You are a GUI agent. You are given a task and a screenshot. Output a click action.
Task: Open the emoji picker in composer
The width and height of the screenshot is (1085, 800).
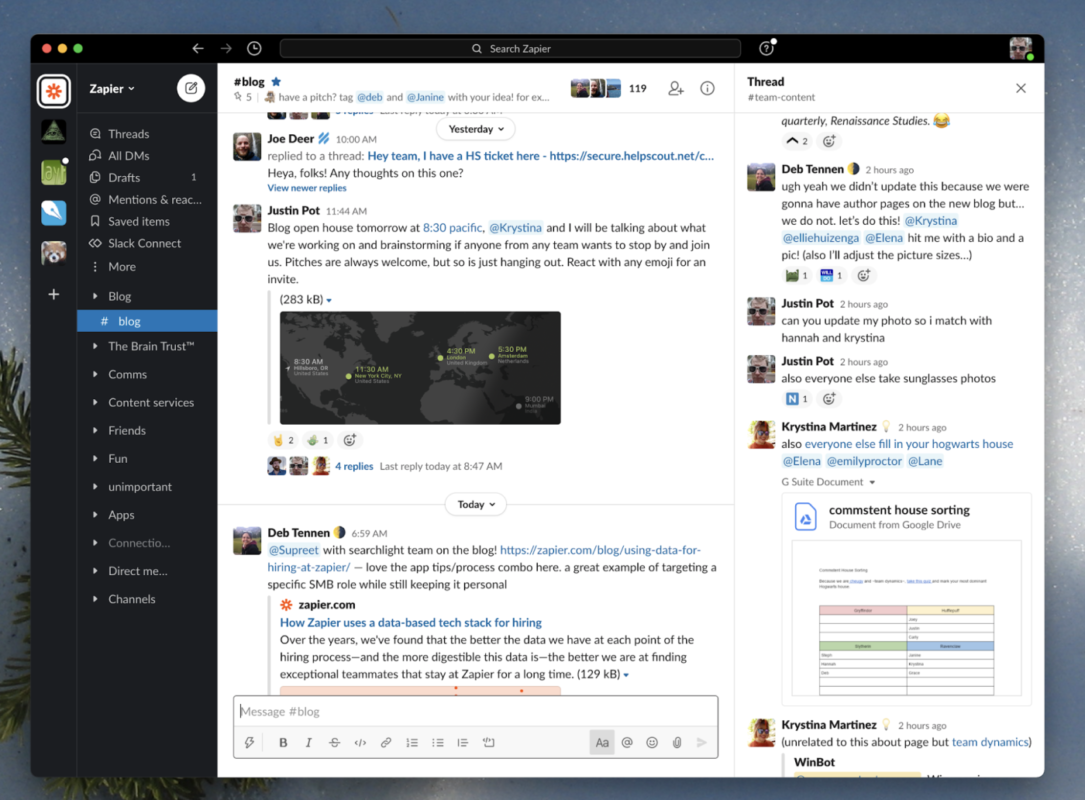point(652,742)
